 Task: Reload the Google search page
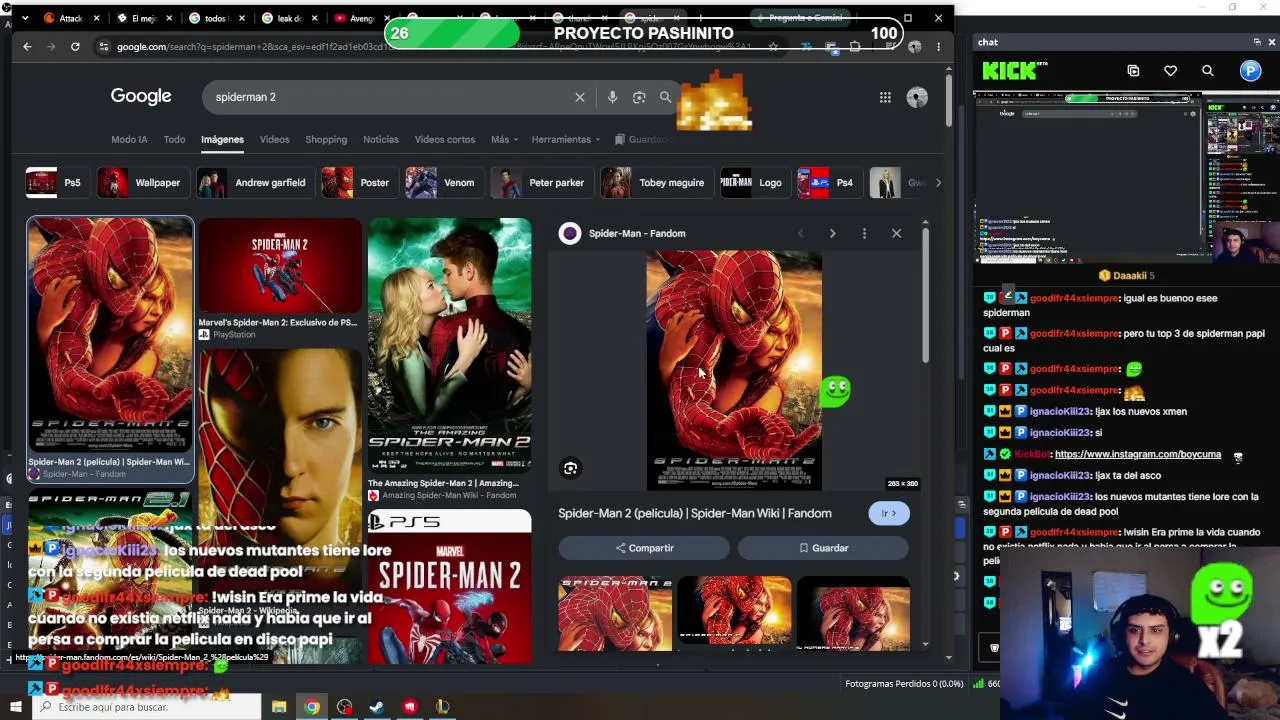[x=75, y=46]
